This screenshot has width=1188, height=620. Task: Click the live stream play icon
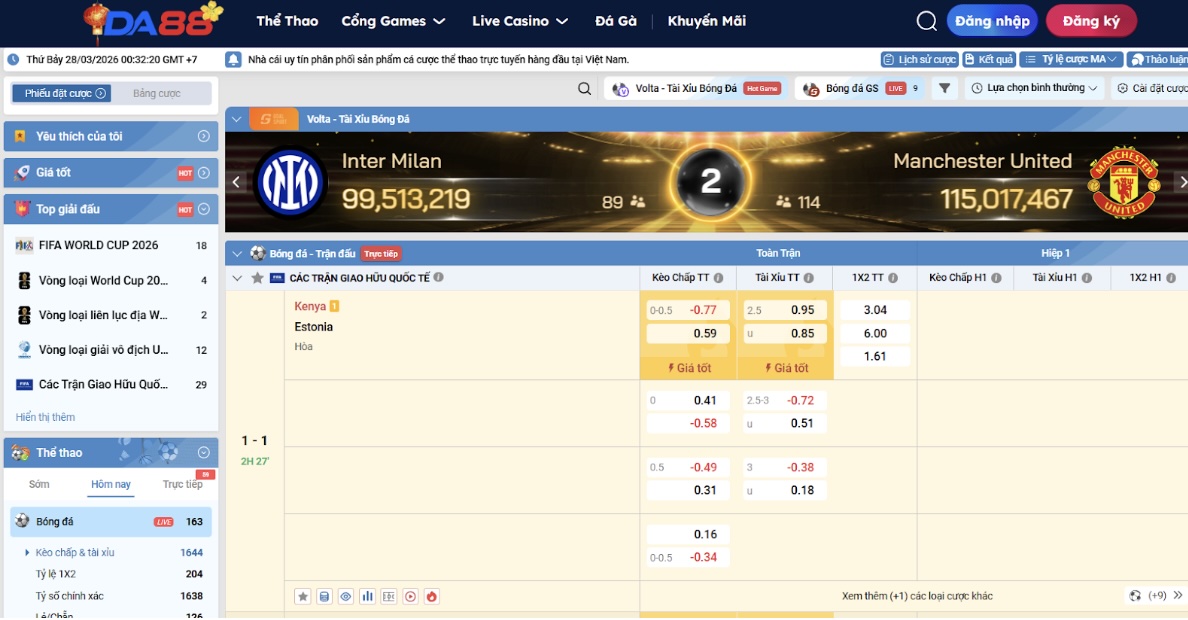pyautogui.click(x=410, y=597)
